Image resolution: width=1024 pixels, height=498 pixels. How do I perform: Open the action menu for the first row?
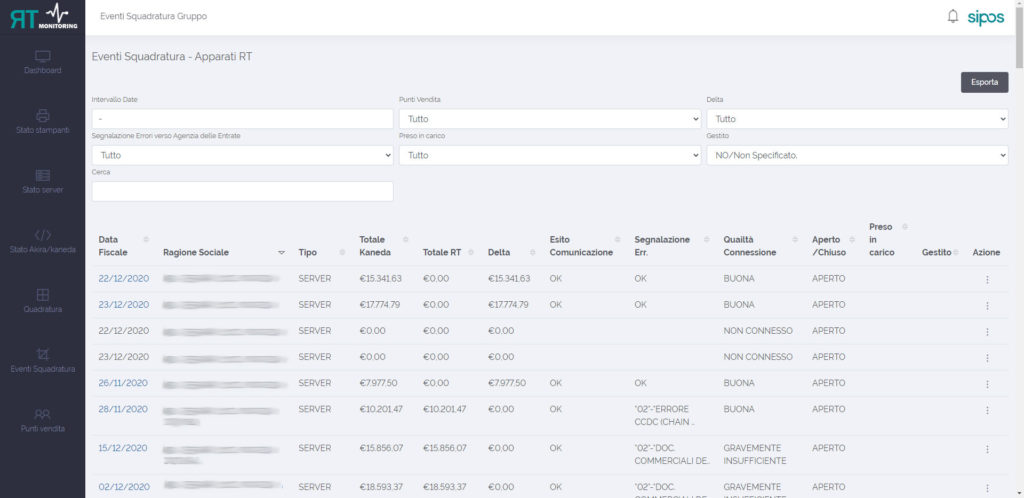pyautogui.click(x=986, y=279)
